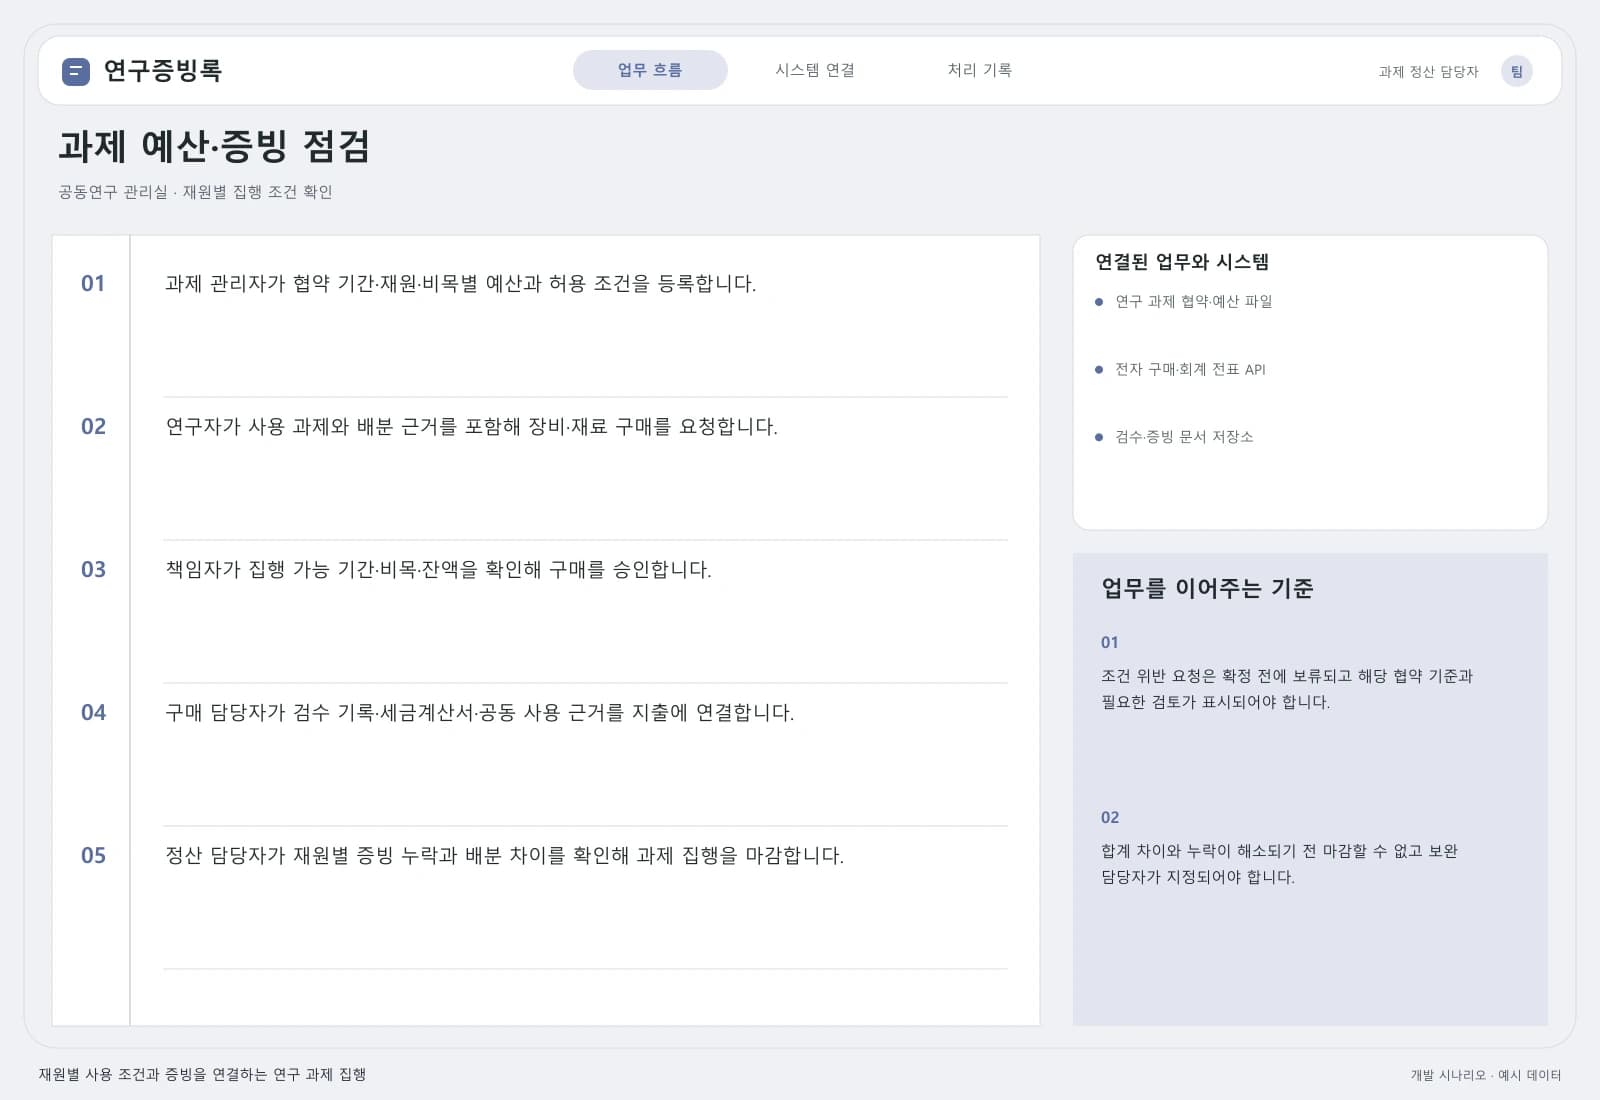This screenshot has height=1100, width=1600.
Task: Click the rule about 조건 위반 요청 보류
Action: pos(1287,689)
